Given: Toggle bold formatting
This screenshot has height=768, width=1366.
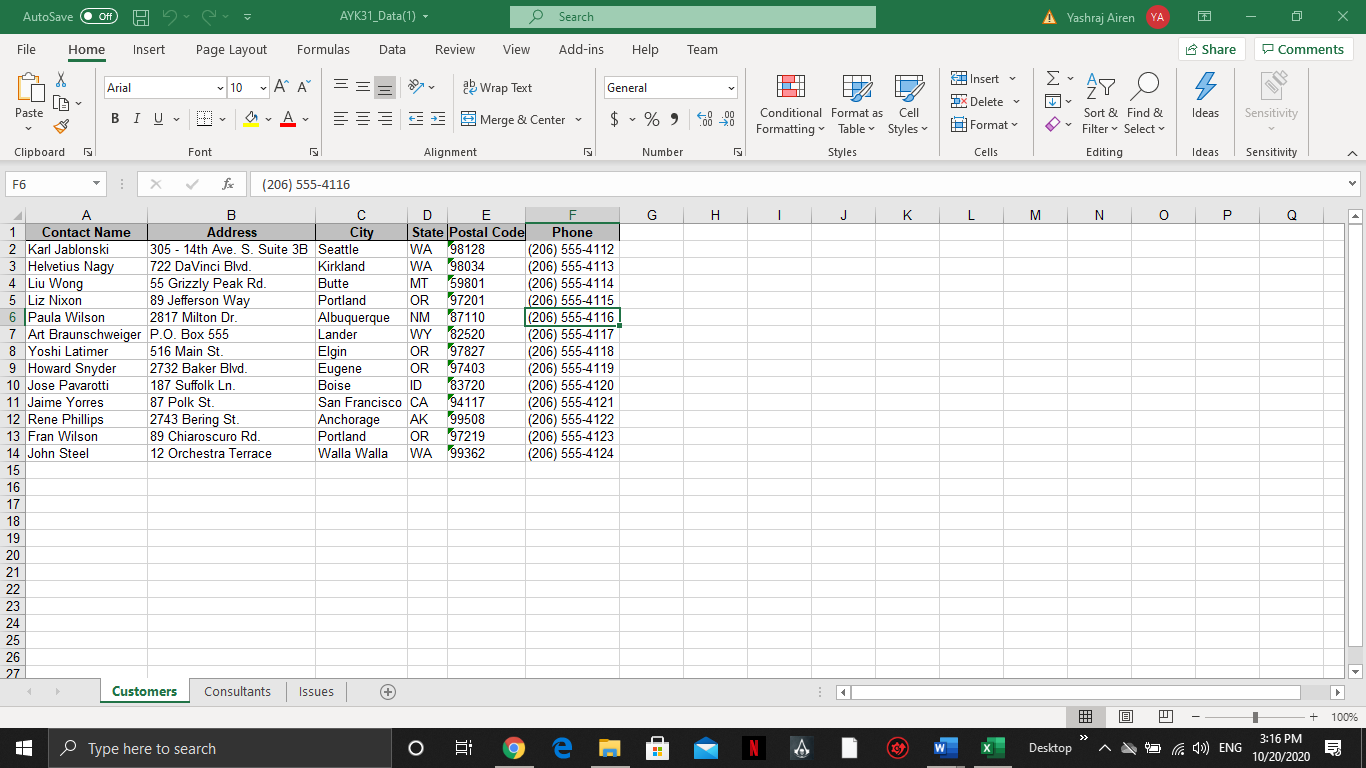Looking at the screenshot, I should coord(114,119).
